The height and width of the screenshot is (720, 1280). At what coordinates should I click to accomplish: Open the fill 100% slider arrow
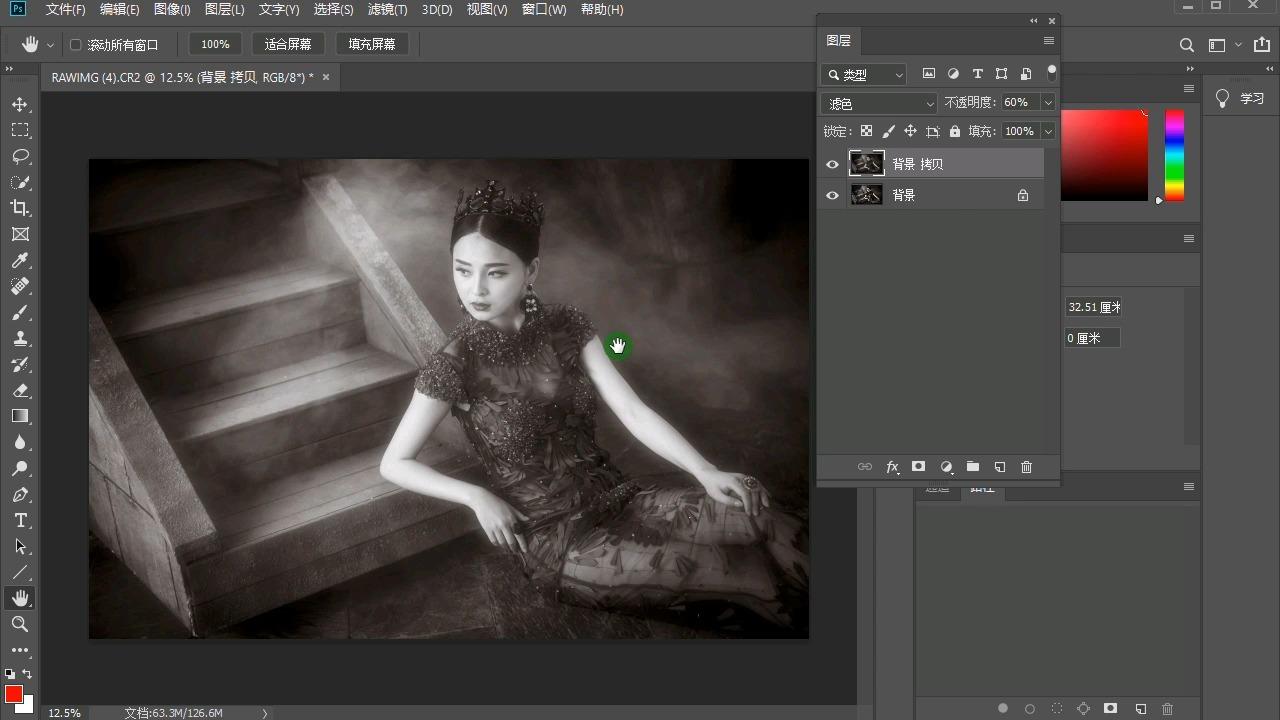coord(1048,131)
